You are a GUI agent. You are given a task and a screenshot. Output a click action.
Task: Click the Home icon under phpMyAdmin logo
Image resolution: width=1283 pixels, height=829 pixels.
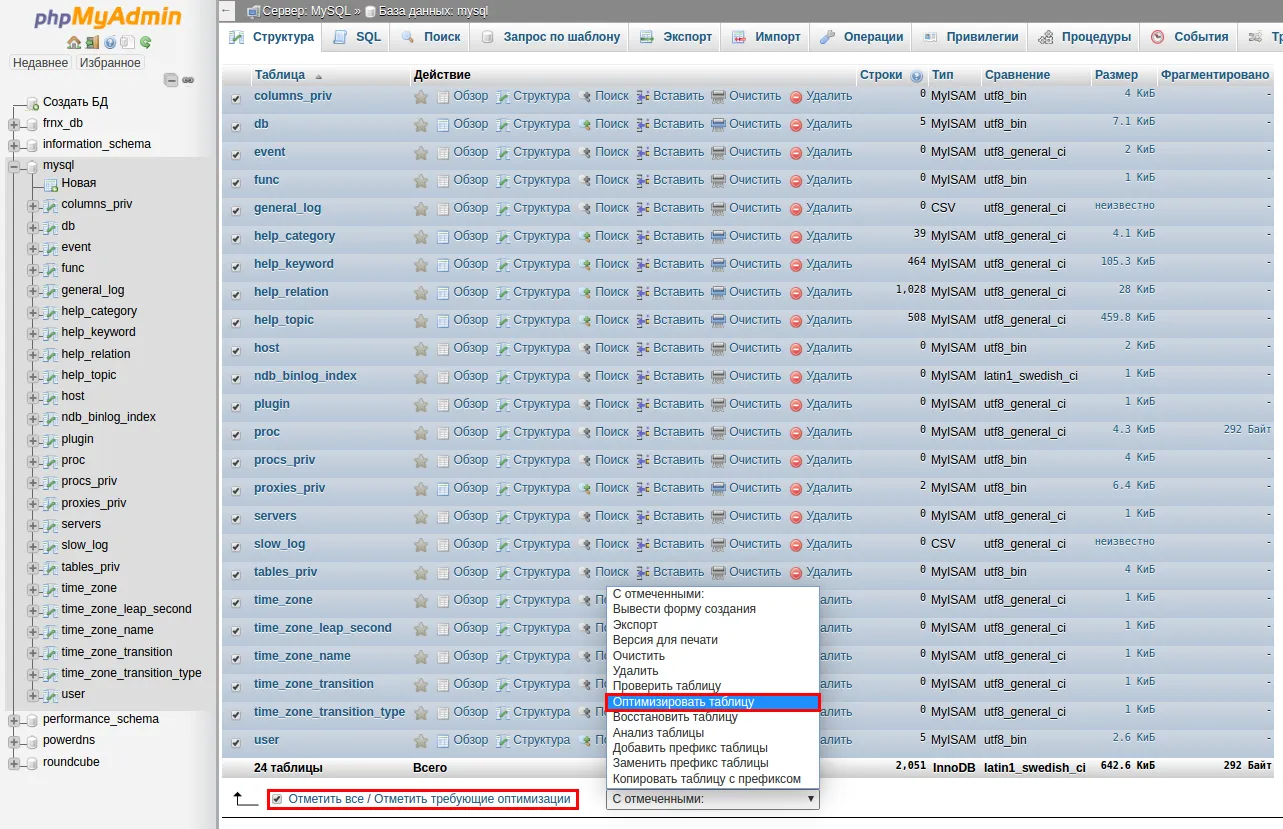pos(74,43)
